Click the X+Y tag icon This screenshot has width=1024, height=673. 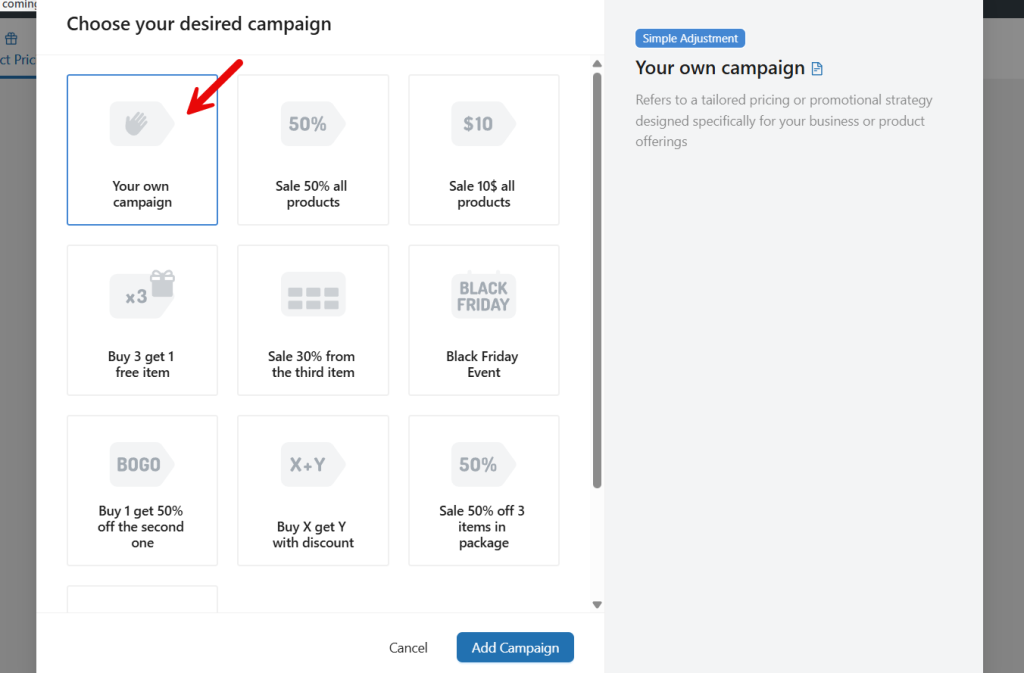click(x=312, y=463)
